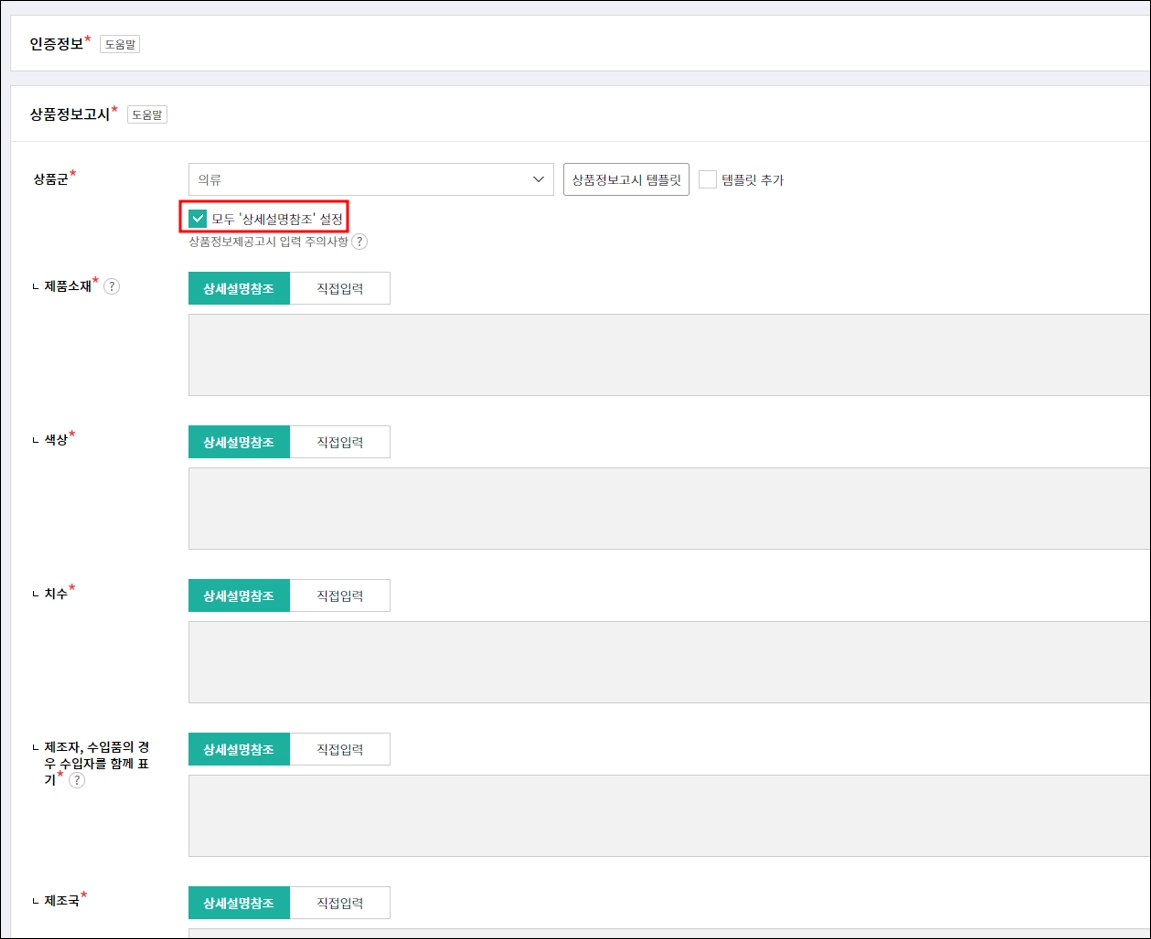This screenshot has height=939, width=1151.
Task: Select 직접입력 for 제조자 수입자 field
Action: 340,749
